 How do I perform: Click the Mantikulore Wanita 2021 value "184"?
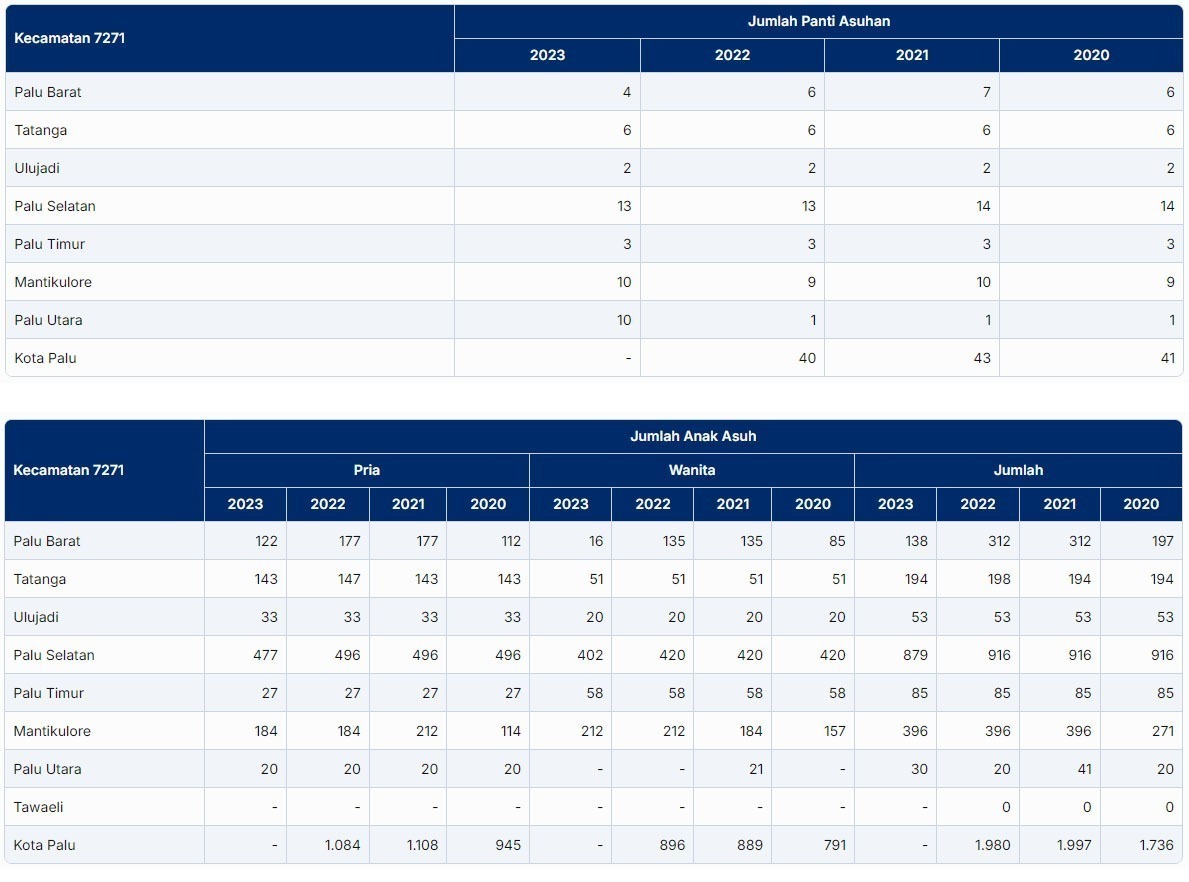point(751,731)
